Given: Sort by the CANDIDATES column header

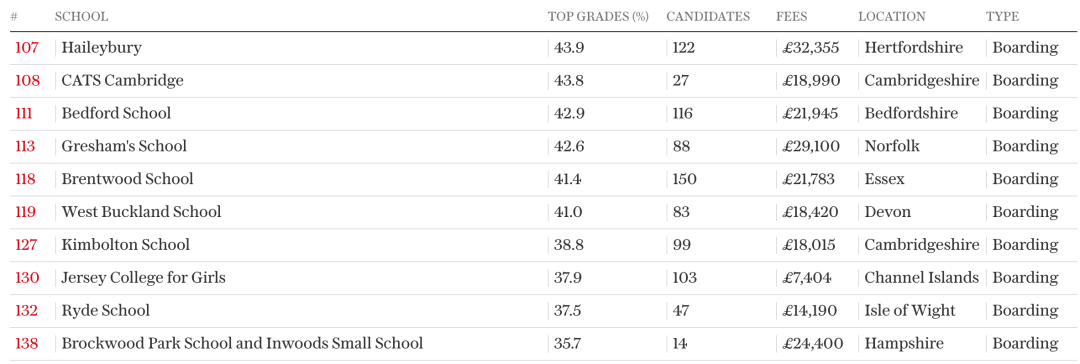Looking at the screenshot, I should (x=707, y=17).
